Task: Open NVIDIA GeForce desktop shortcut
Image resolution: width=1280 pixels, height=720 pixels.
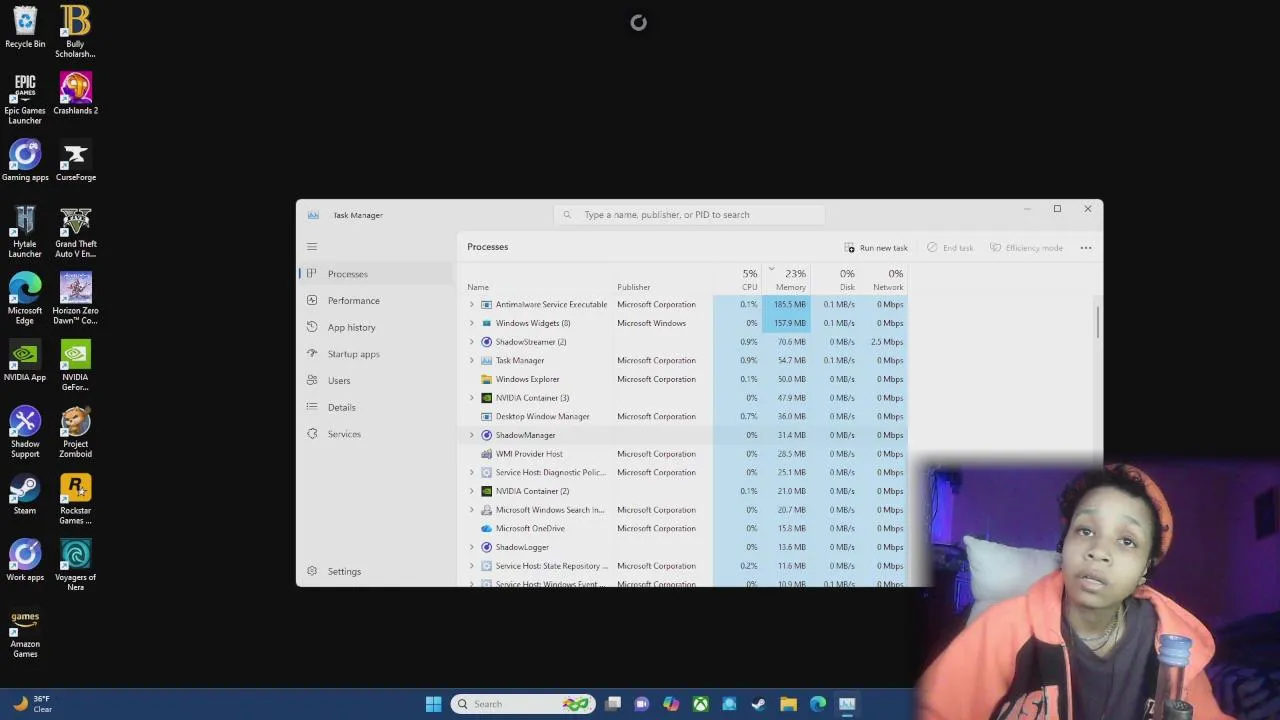Action: pos(75,365)
